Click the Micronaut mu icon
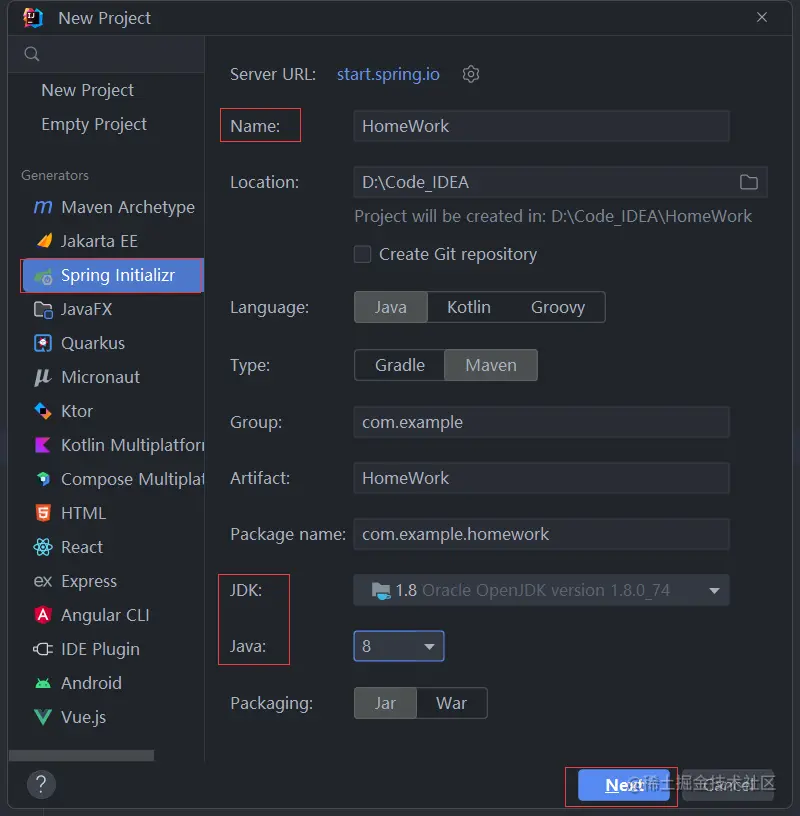This screenshot has height=816, width=800. point(43,377)
